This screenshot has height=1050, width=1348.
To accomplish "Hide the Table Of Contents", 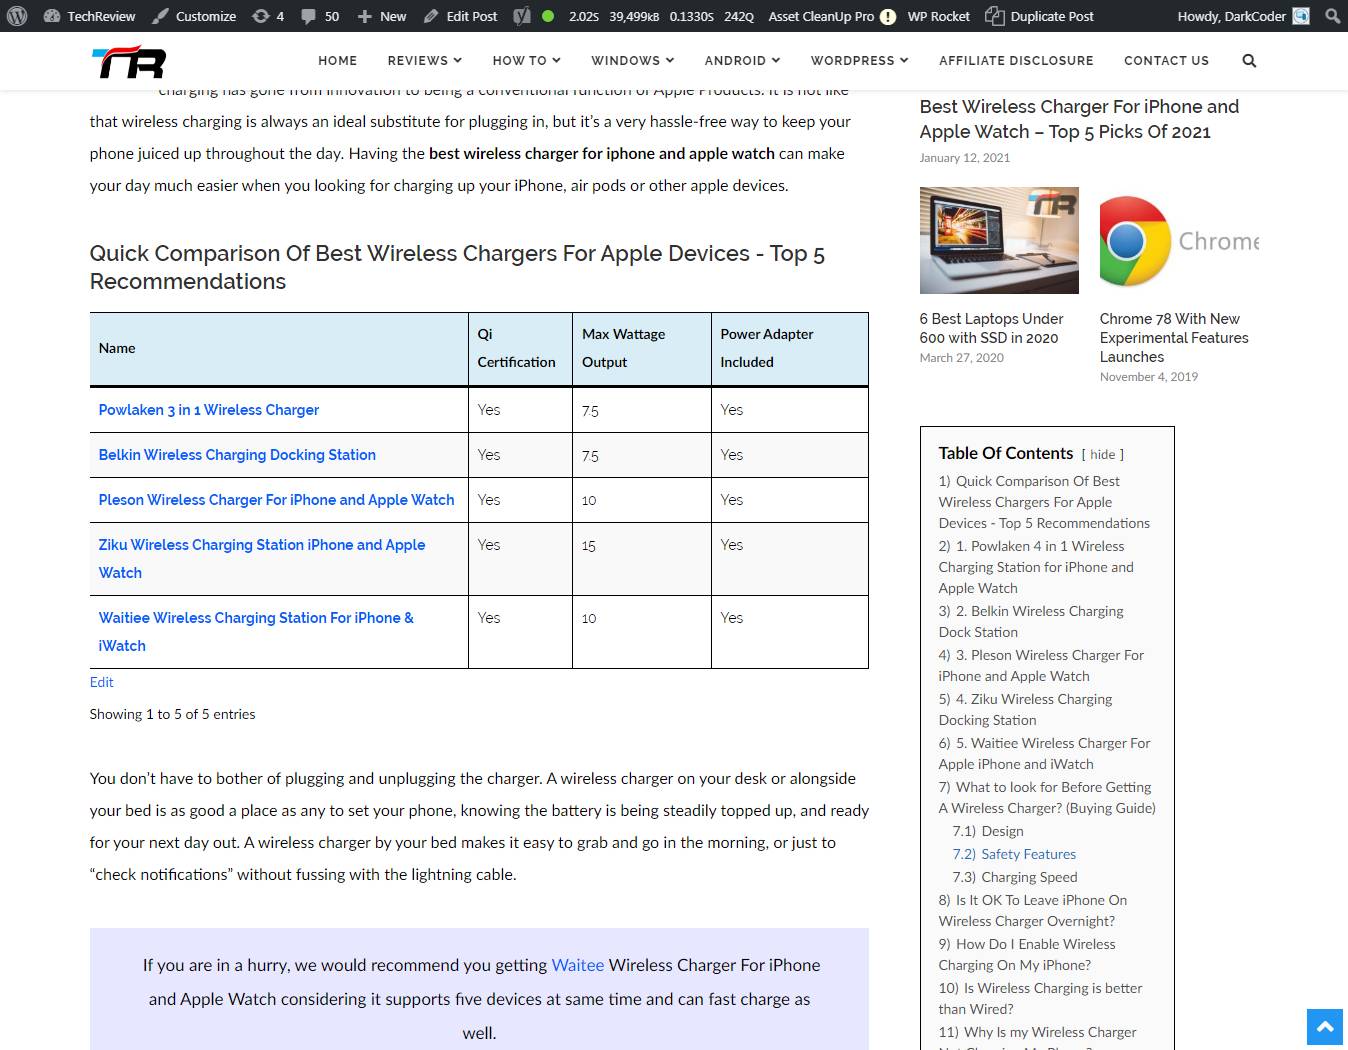I will tap(1102, 454).
